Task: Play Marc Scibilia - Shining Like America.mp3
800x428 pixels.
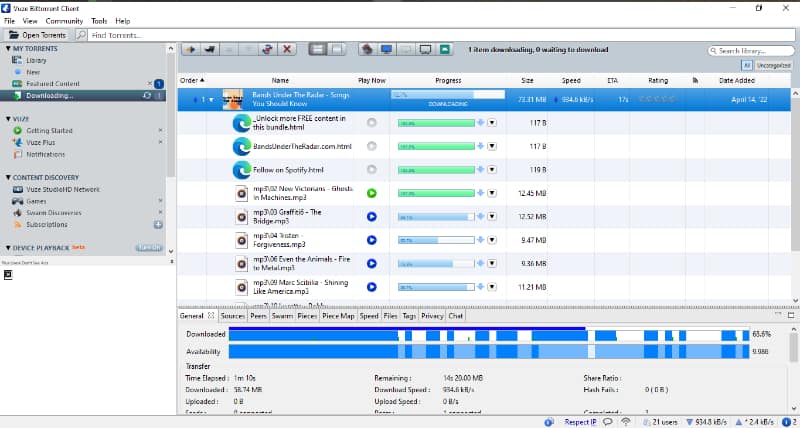Action: 371,287
